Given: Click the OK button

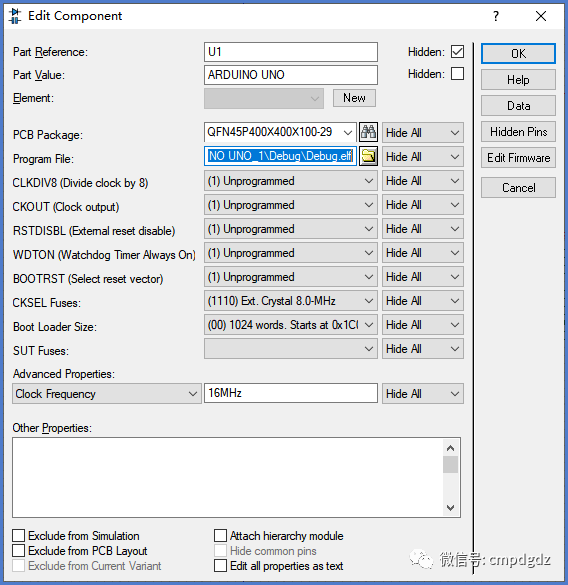Looking at the screenshot, I should (518, 54).
